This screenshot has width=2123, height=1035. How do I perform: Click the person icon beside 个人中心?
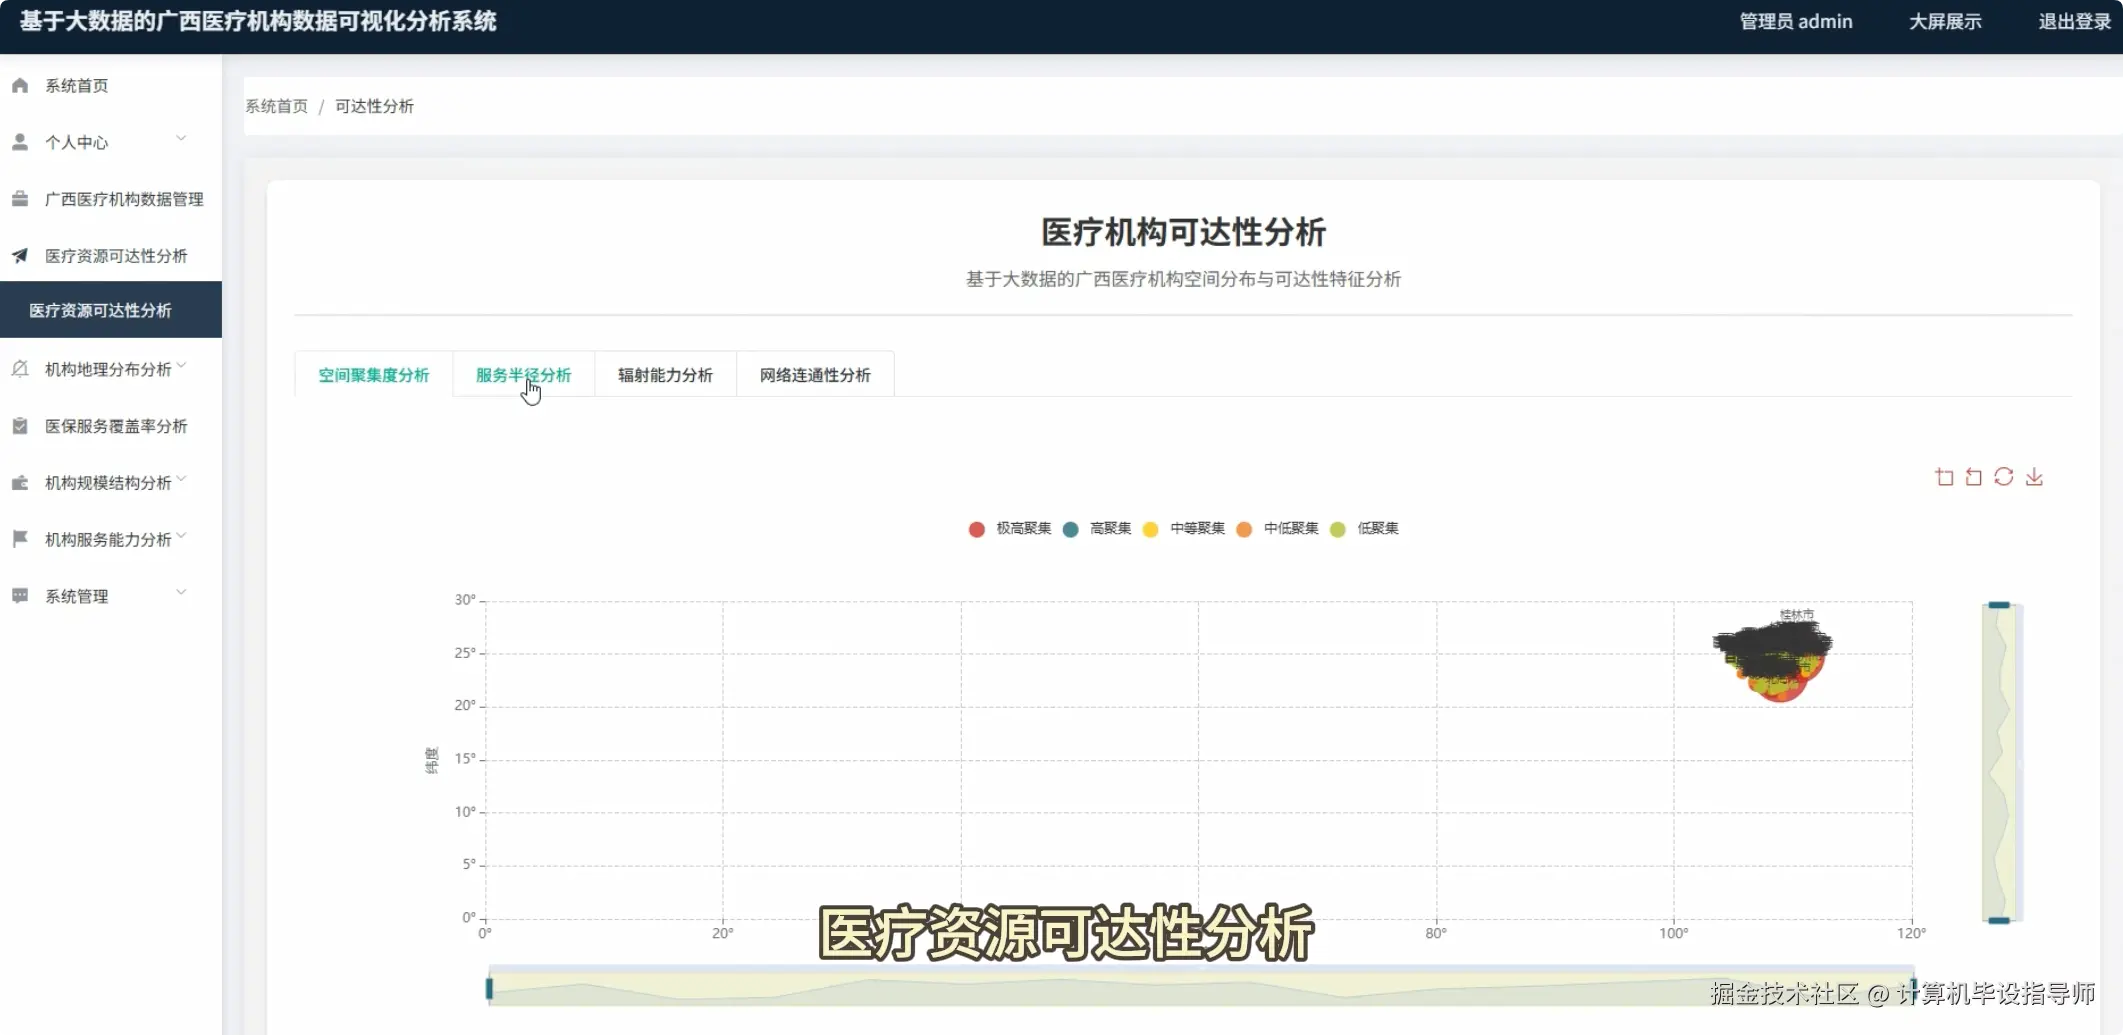coord(20,142)
